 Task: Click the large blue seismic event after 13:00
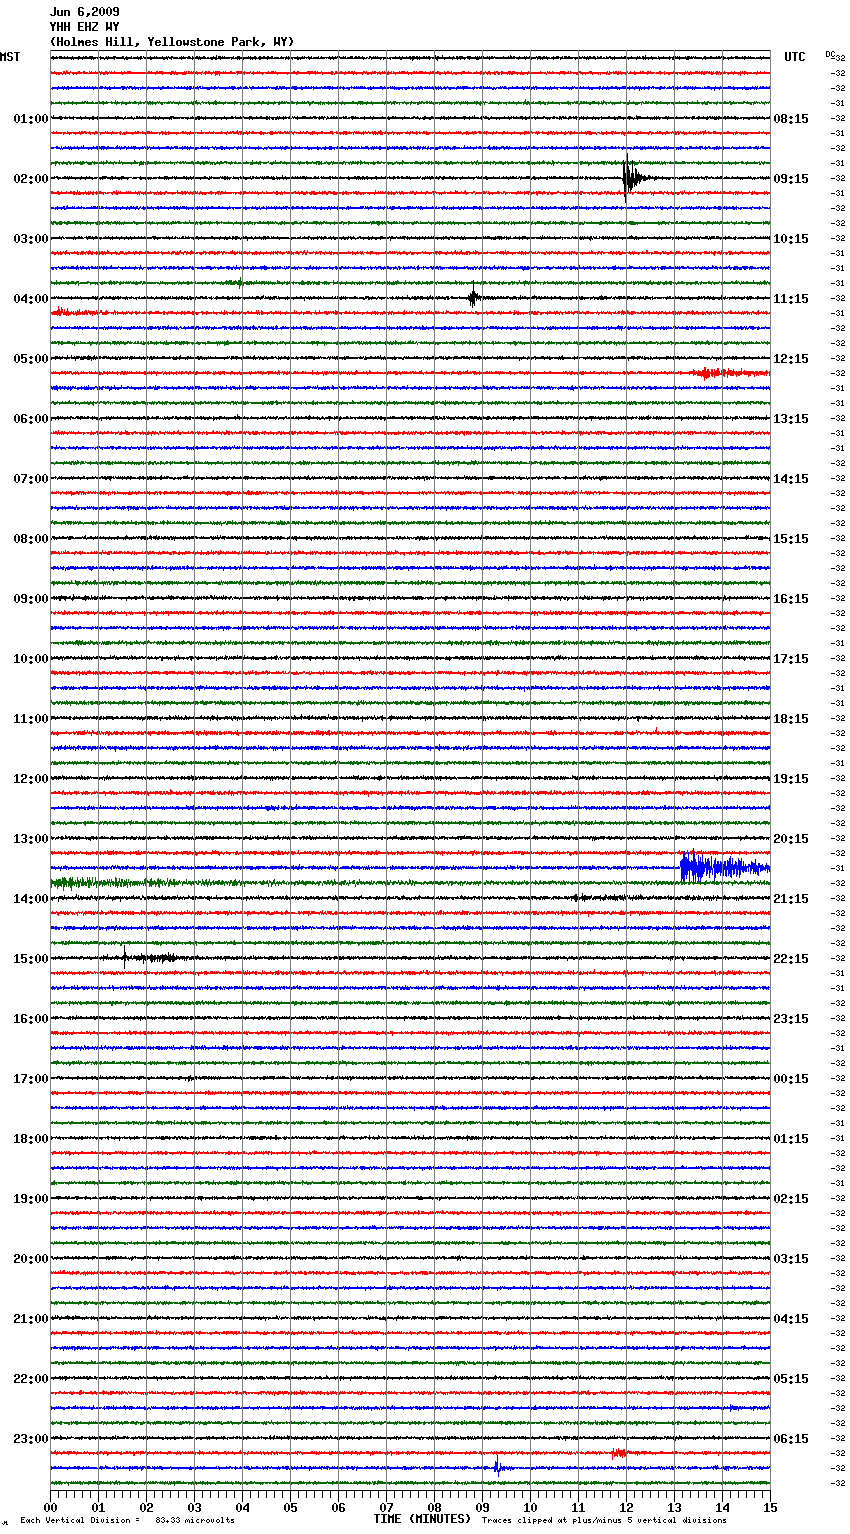[724, 867]
